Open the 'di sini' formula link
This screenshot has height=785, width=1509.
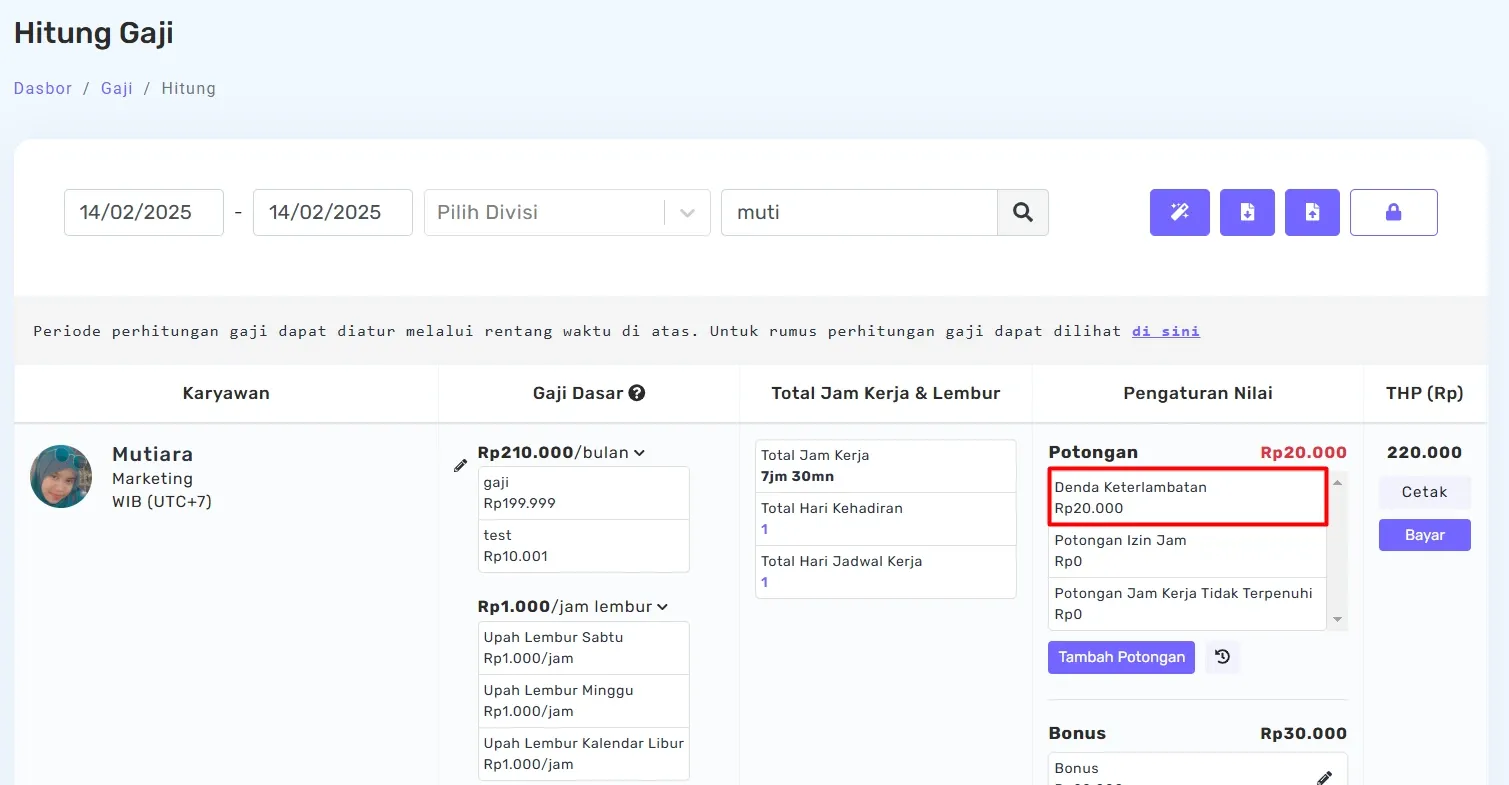point(1166,331)
